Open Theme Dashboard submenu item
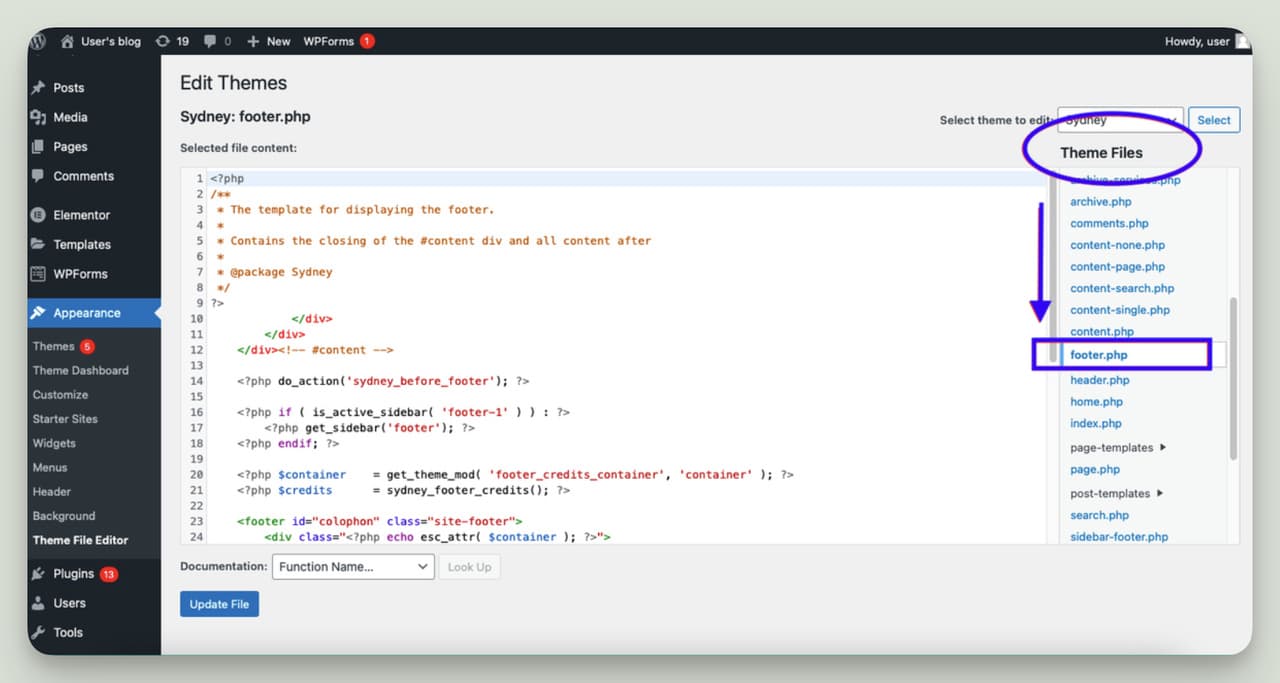This screenshot has height=683, width=1280. coord(80,370)
